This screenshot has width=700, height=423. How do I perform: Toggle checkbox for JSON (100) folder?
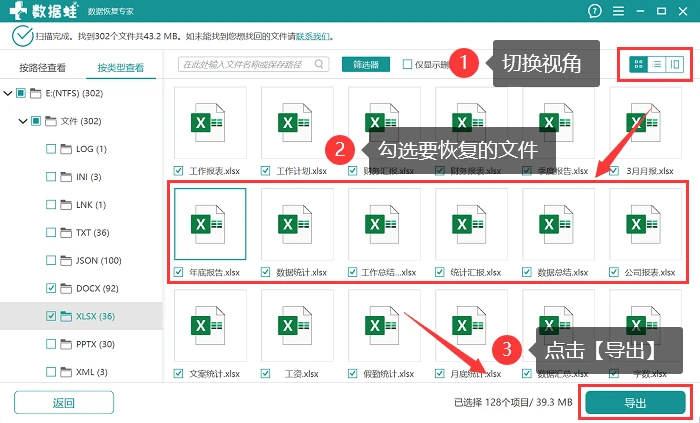coord(51,260)
